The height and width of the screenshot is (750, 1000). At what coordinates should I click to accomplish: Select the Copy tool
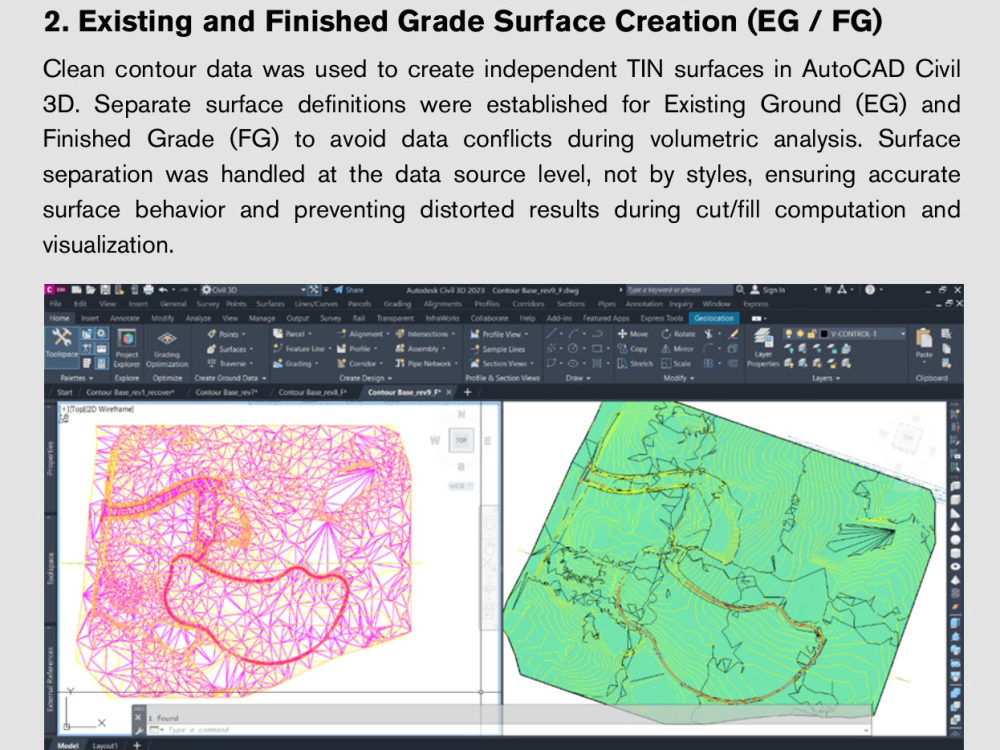pyautogui.click(x=632, y=349)
